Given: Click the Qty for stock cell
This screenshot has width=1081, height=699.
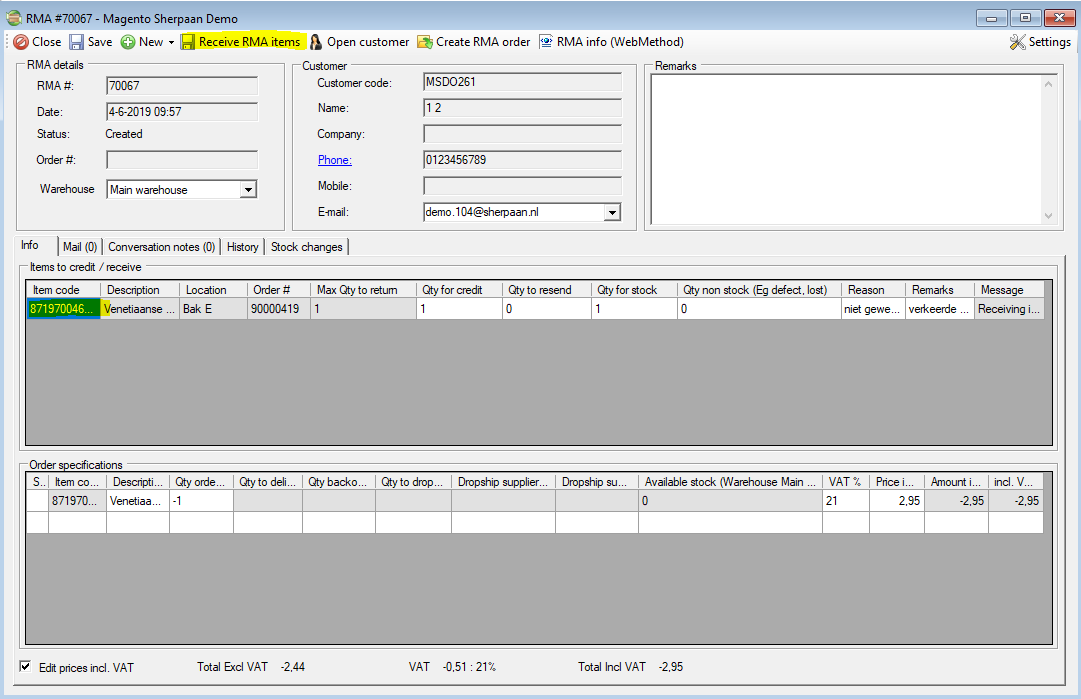Looking at the screenshot, I should coord(635,309).
